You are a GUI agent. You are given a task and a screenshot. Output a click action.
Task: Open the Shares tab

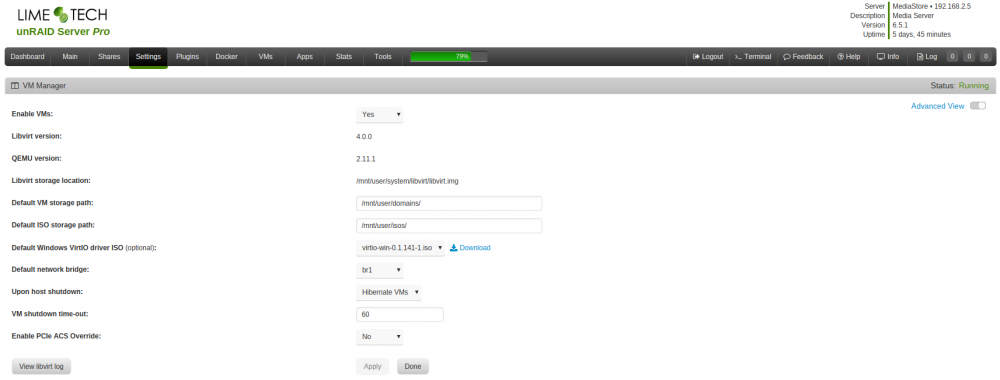(109, 57)
